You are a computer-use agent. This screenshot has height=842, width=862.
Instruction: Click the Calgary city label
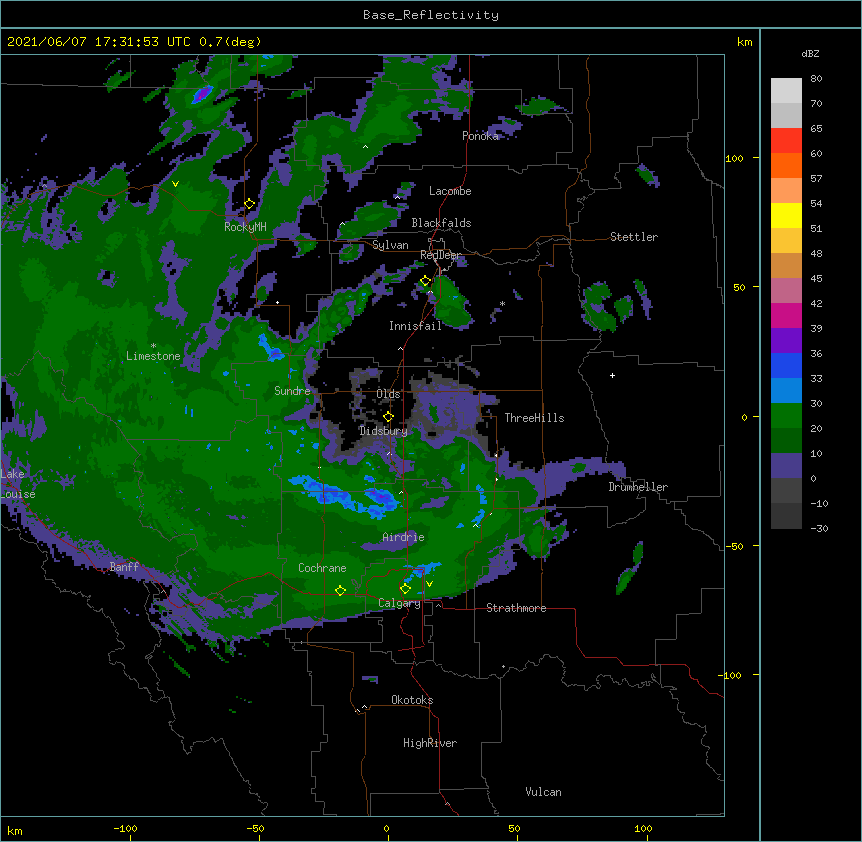(x=399, y=603)
